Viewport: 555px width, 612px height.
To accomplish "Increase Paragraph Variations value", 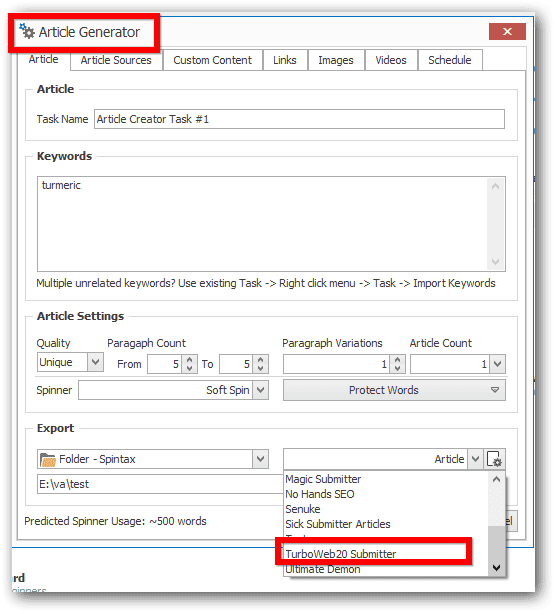I will (397, 360).
